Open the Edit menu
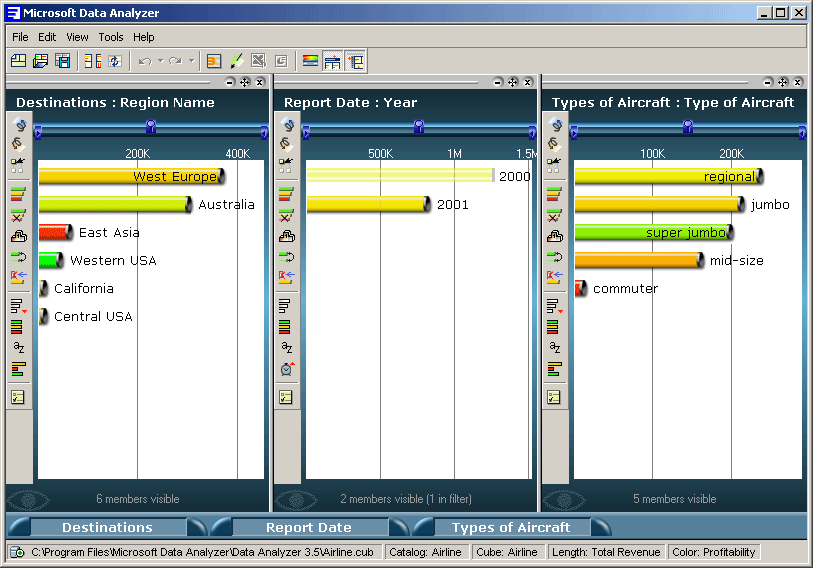This screenshot has height=568, width=813. pos(47,37)
